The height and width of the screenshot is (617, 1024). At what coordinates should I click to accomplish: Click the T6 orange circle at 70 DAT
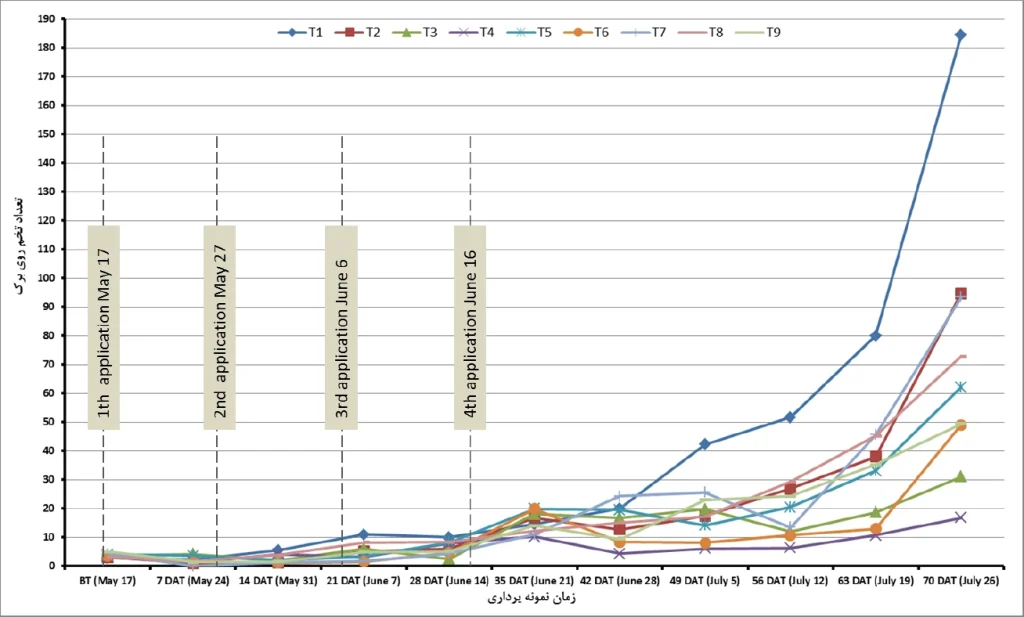click(961, 425)
